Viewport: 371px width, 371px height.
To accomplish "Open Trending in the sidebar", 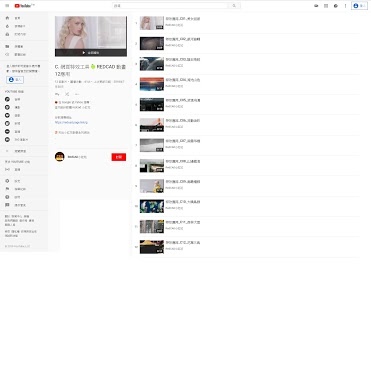I will [x=23, y=26].
